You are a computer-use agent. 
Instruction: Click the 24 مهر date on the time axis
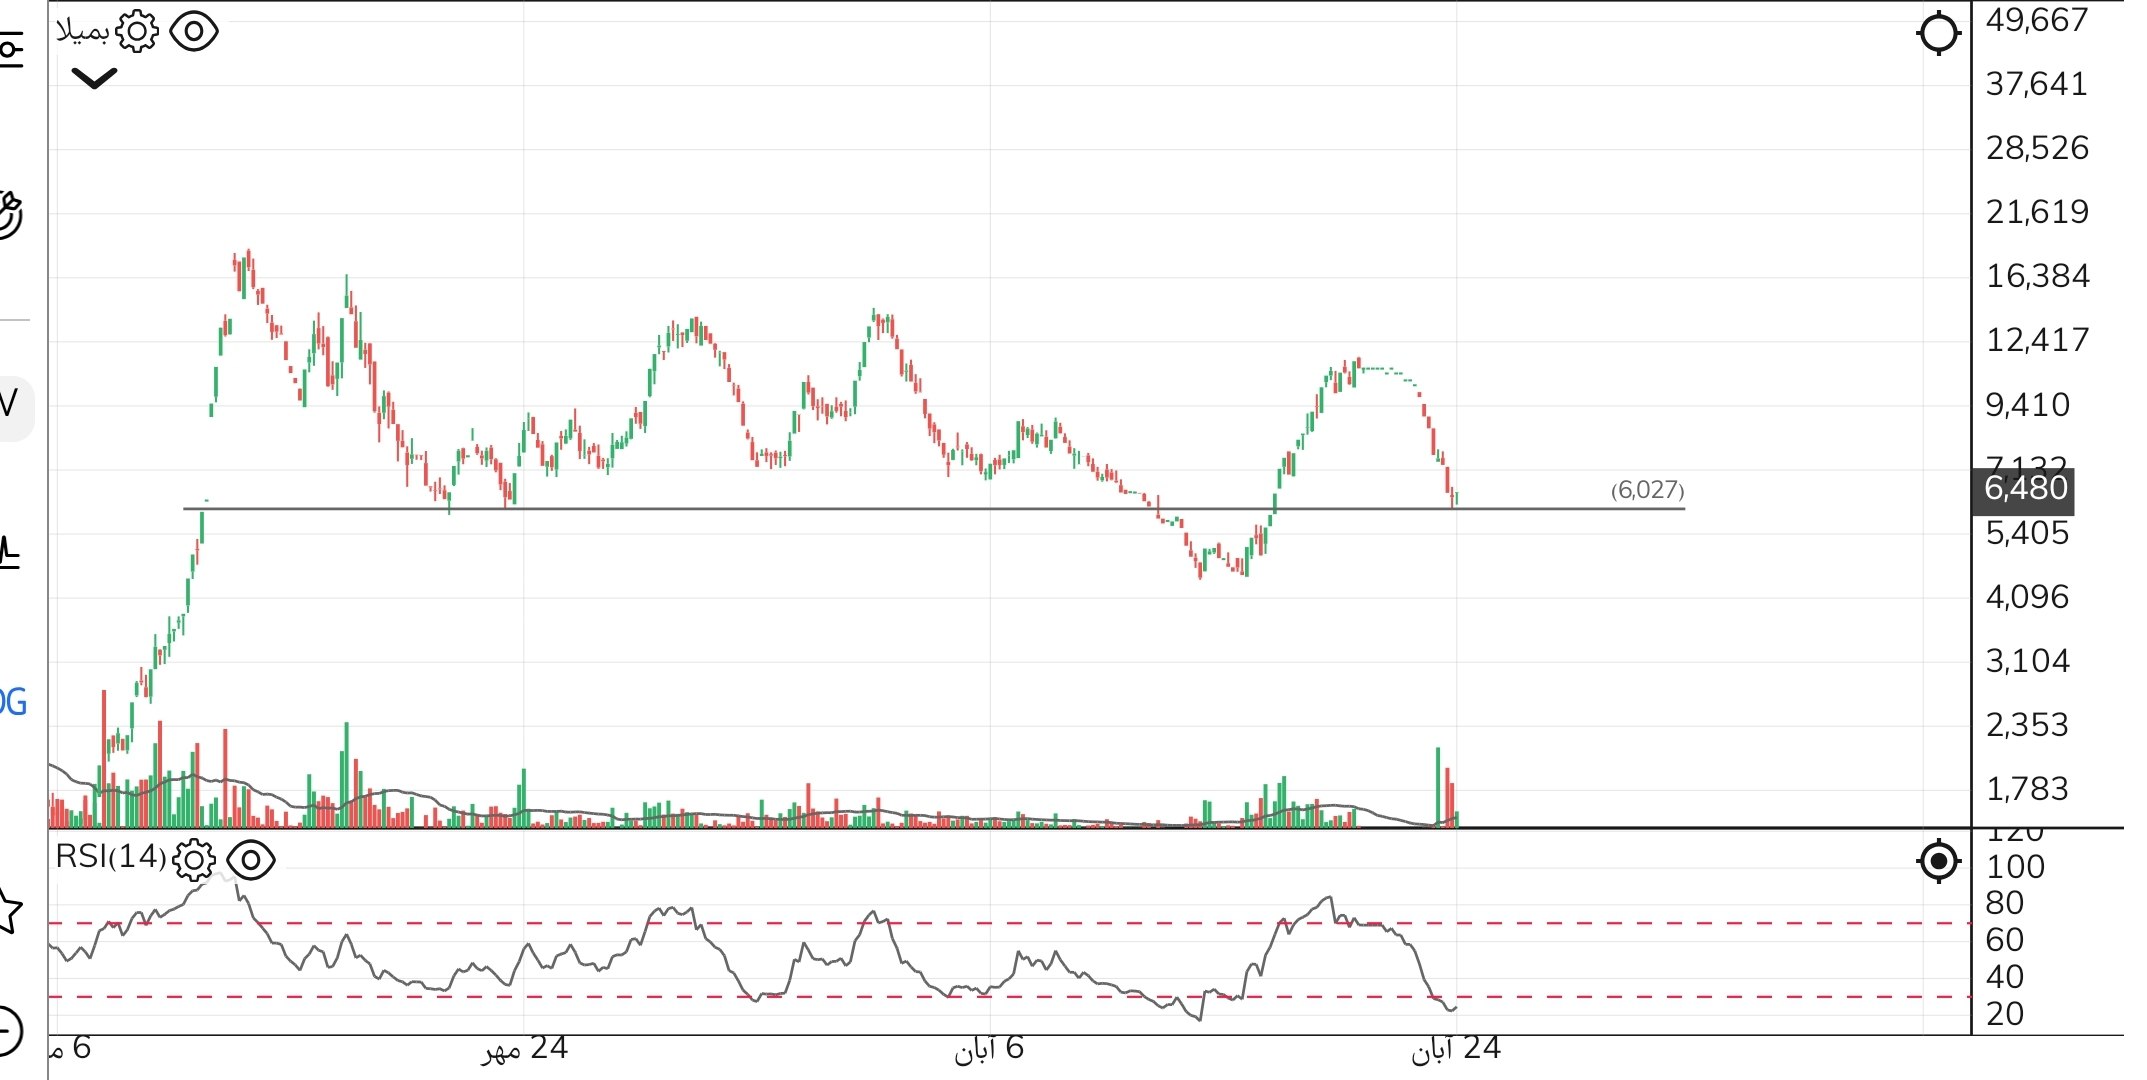click(x=525, y=1049)
